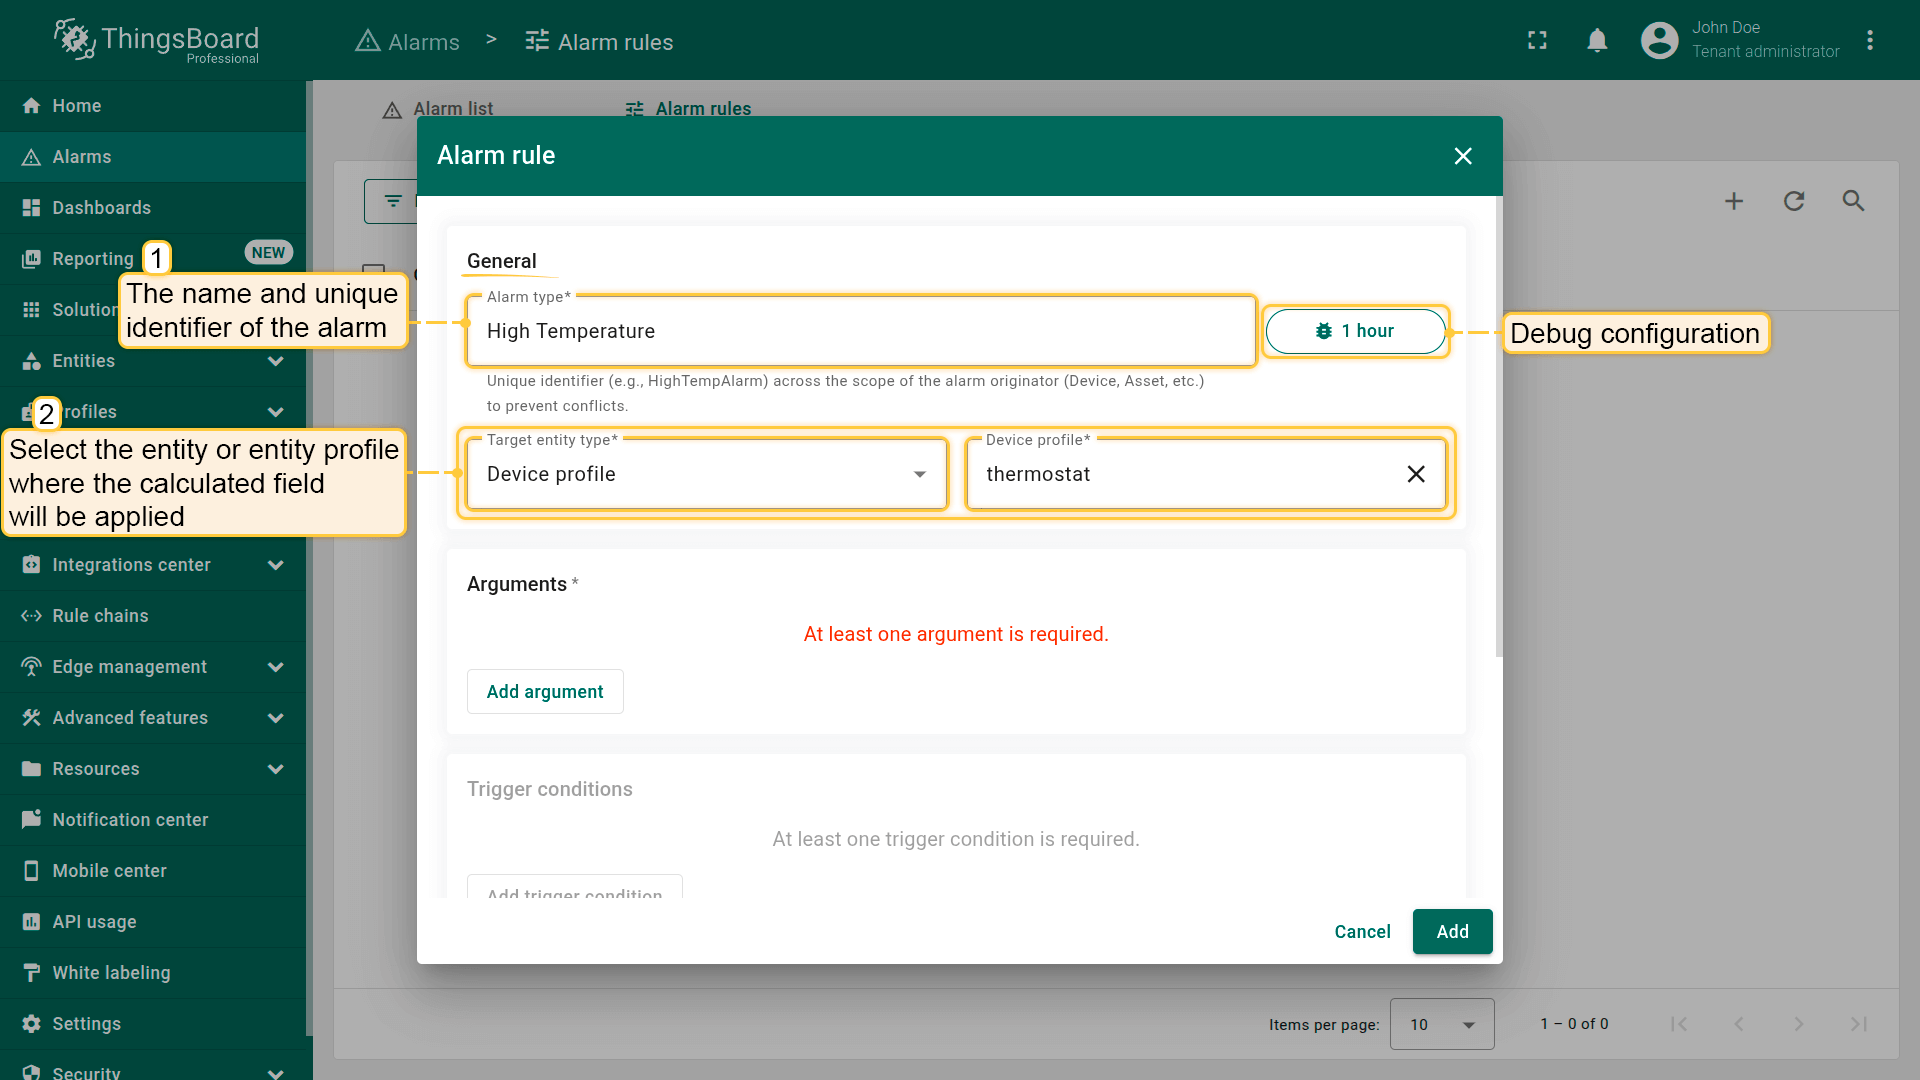Image resolution: width=1920 pixels, height=1080 pixels.
Task: Click the Add argument button
Action: 545,692
